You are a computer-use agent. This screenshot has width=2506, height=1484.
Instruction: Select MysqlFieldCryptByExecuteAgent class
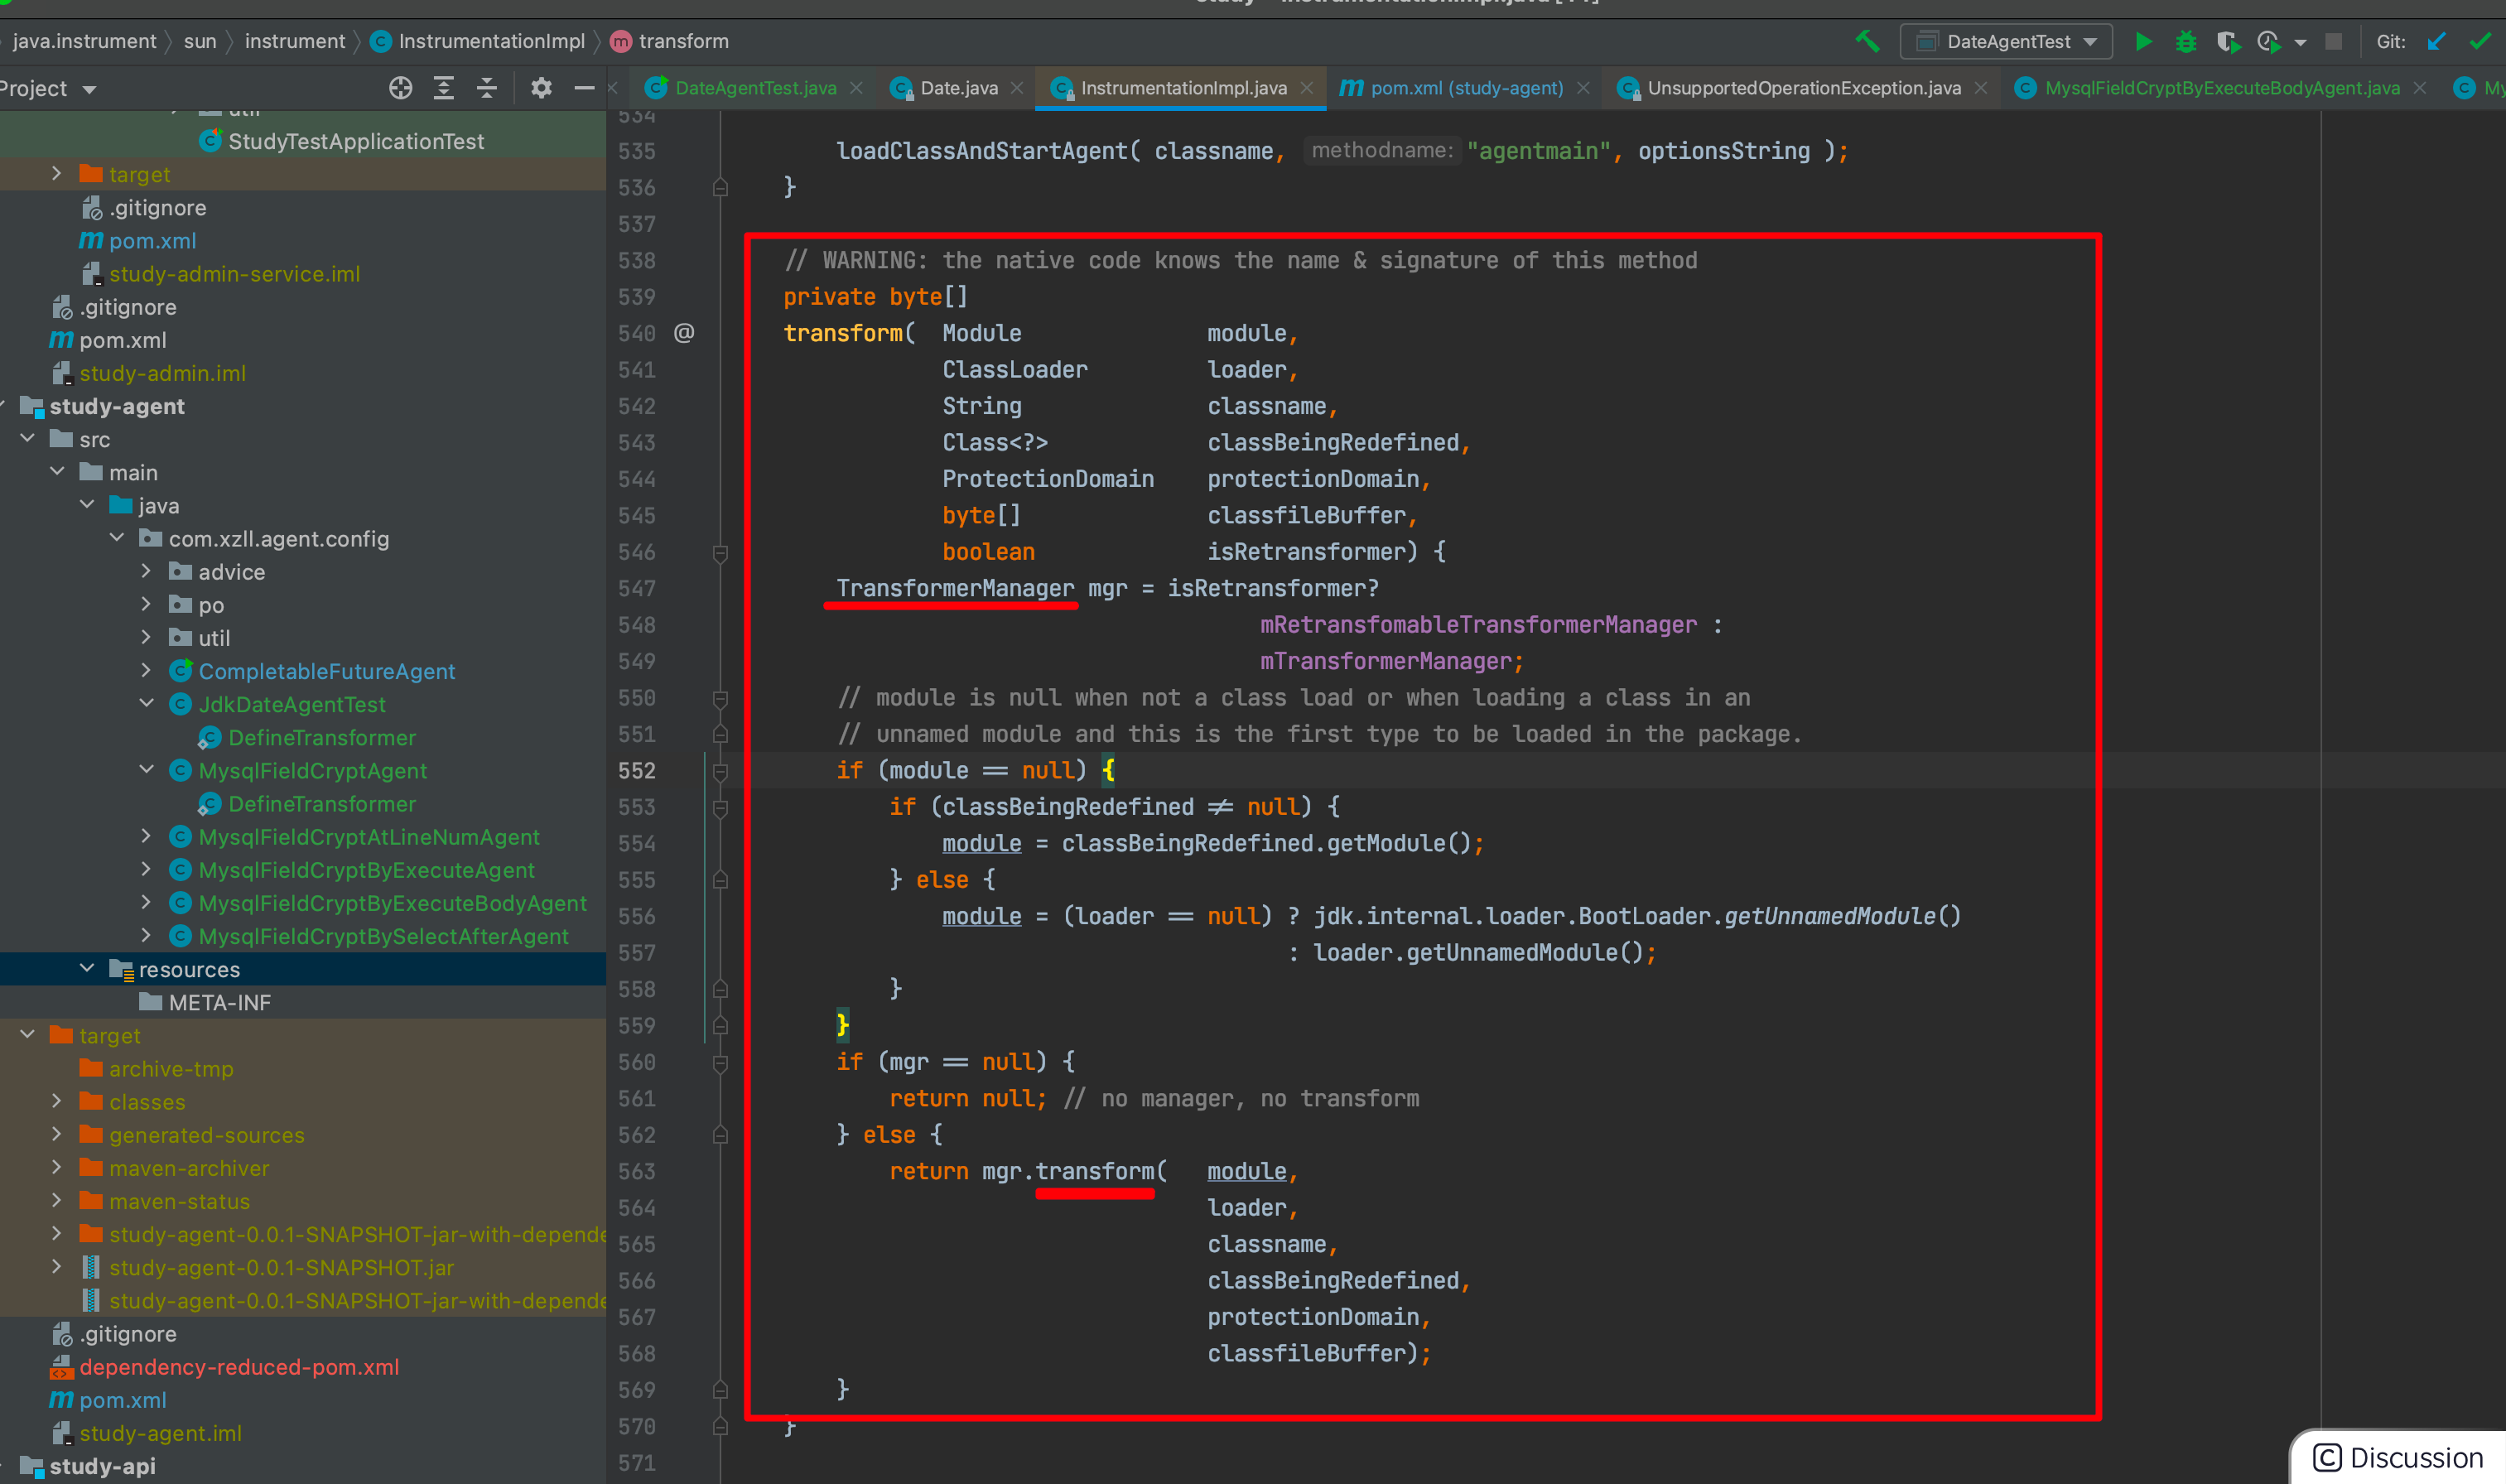point(366,870)
